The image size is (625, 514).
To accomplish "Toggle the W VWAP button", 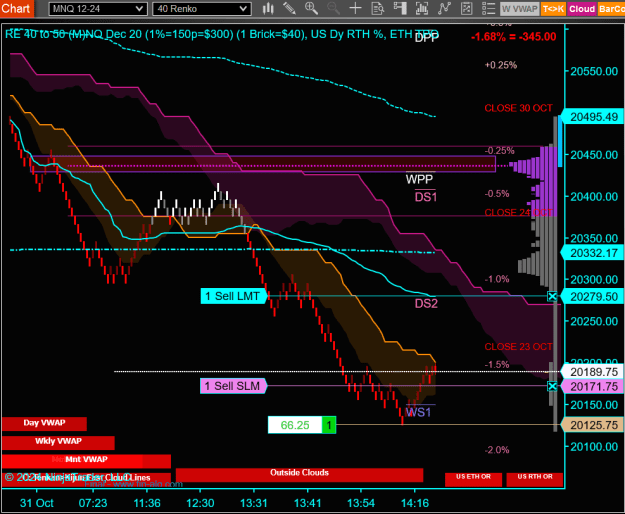I will click(x=519, y=9).
